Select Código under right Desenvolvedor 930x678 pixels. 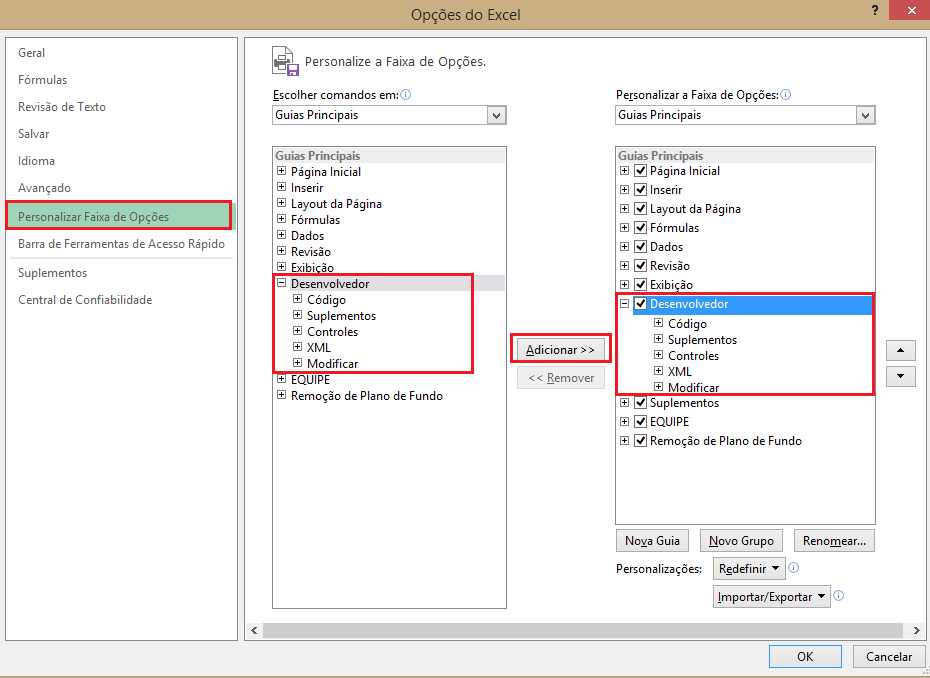coord(687,324)
